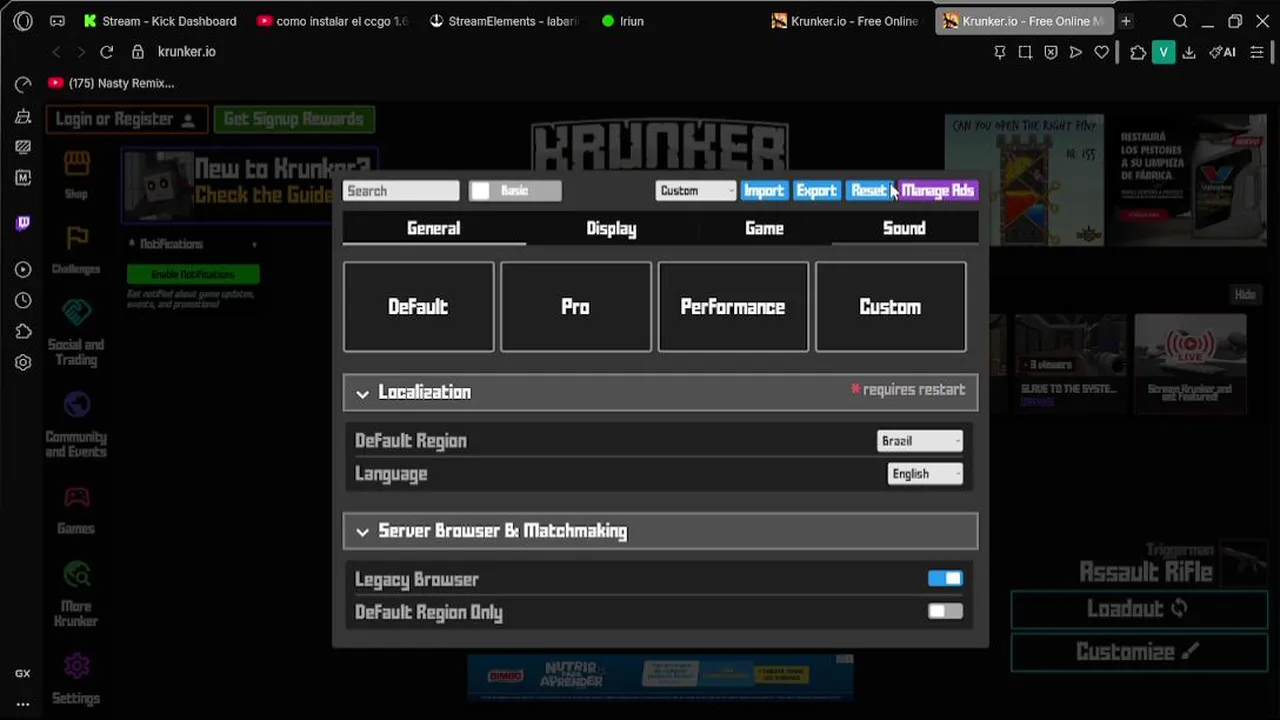Viewport: 1280px width, 720px height.
Task: Go back with the browser arrow
Action: click(56, 52)
